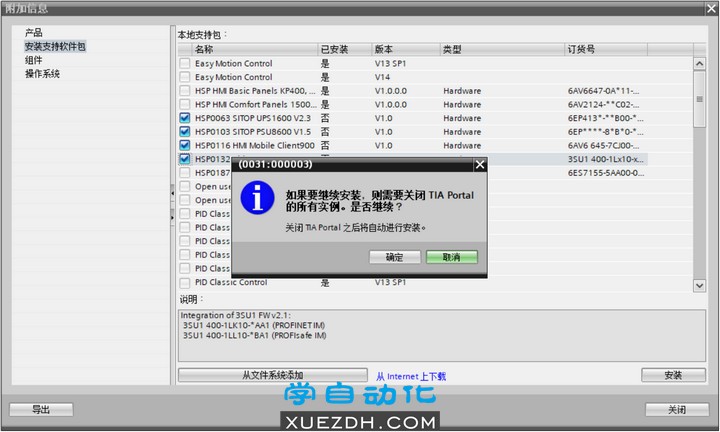Click the 版本 column header
Image resolution: width=720 pixels, height=432 pixels.
406,49
